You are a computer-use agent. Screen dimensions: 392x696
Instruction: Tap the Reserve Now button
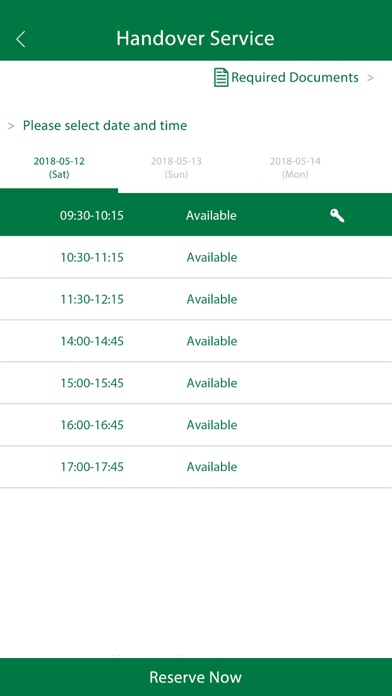click(196, 677)
